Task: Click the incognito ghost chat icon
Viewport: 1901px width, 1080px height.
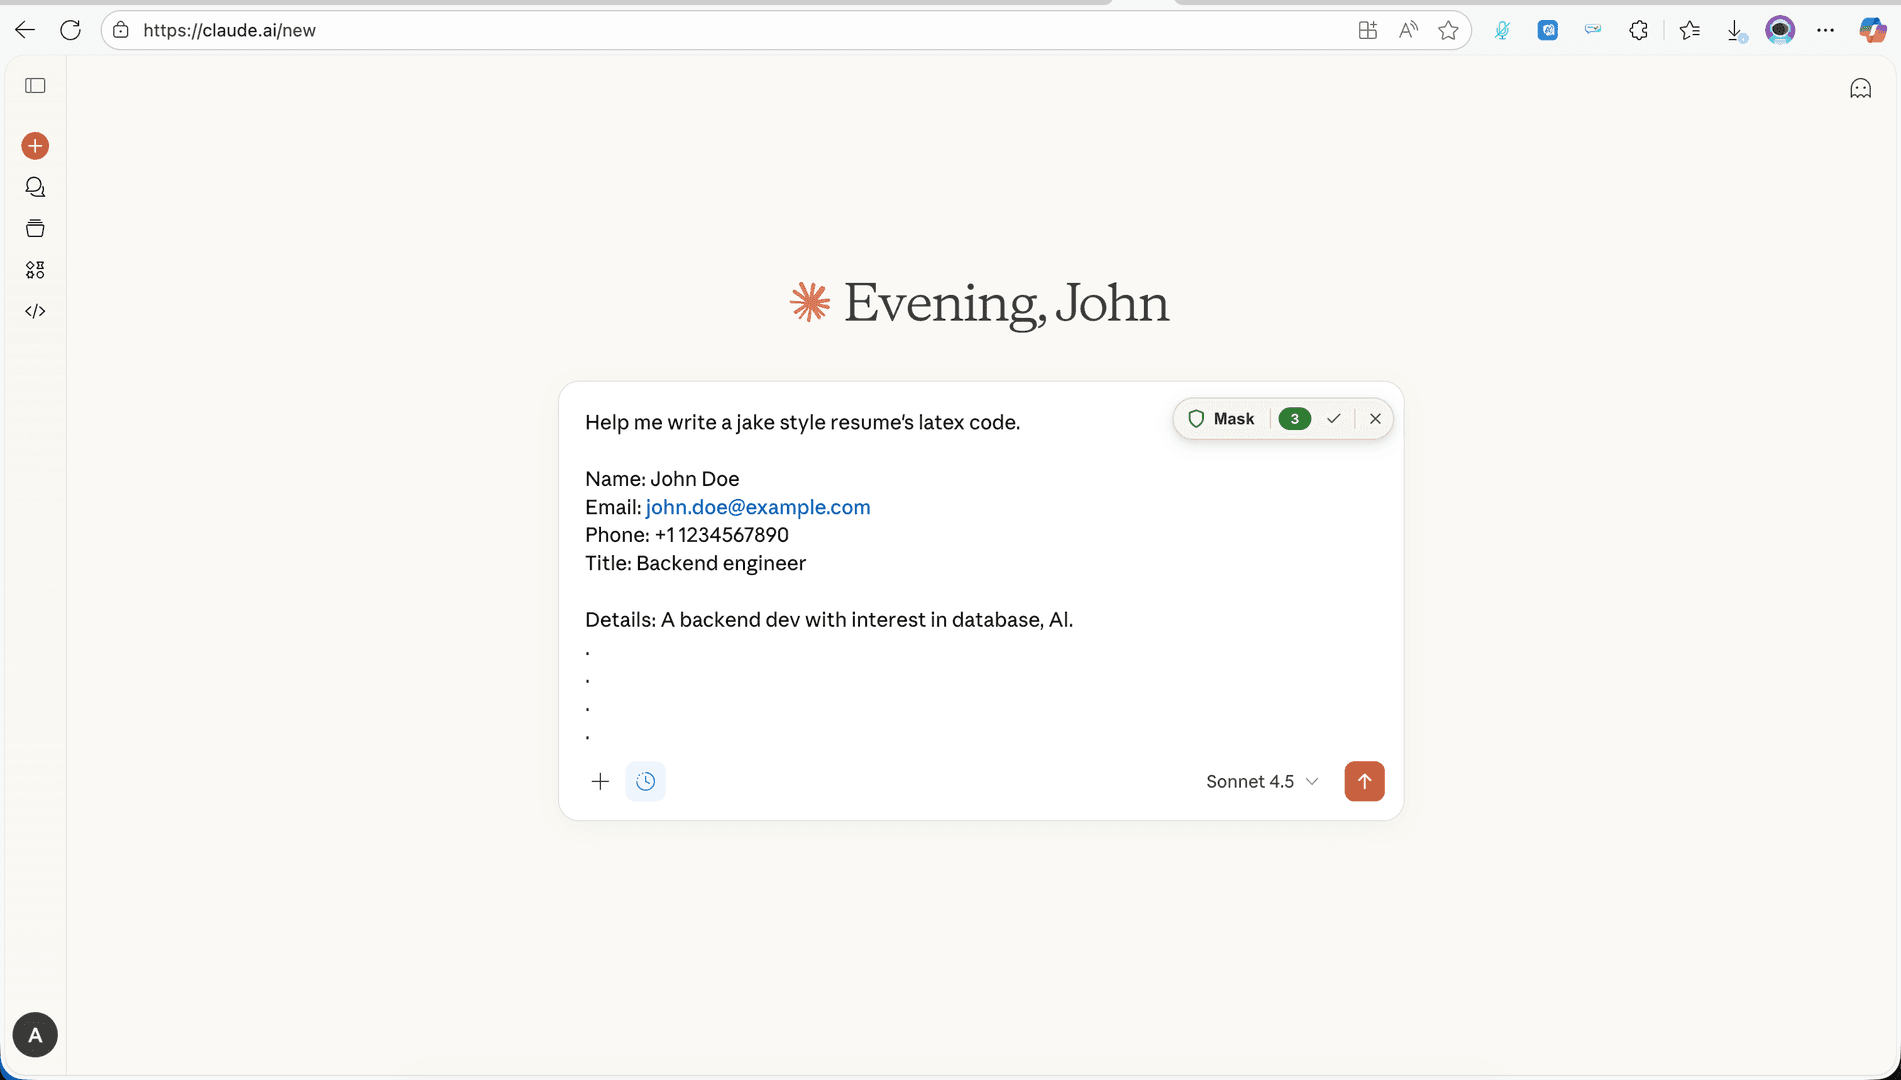Action: [1860, 89]
